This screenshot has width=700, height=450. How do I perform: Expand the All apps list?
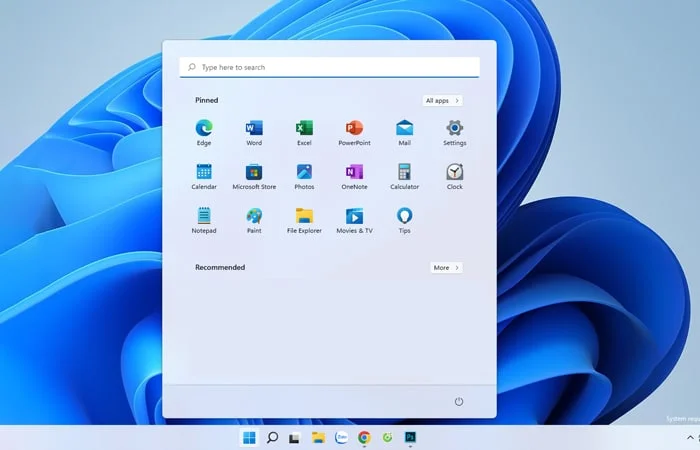(442, 101)
